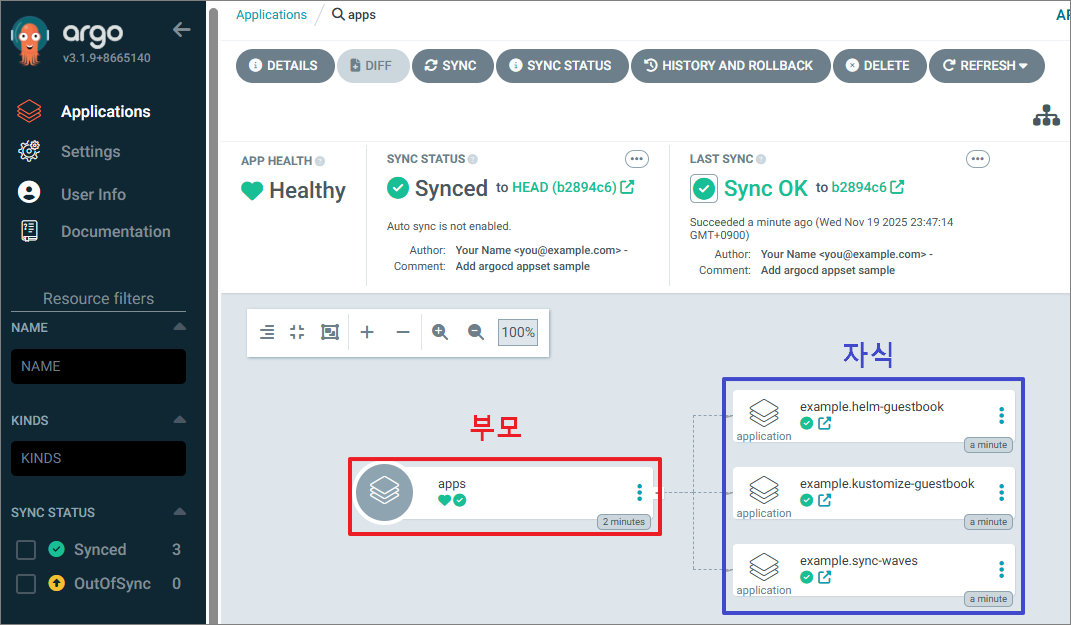Click the fit-to-frame icon in graph toolbar
The width and height of the screenshot is (1071, 625).
(x=330, y=333)
